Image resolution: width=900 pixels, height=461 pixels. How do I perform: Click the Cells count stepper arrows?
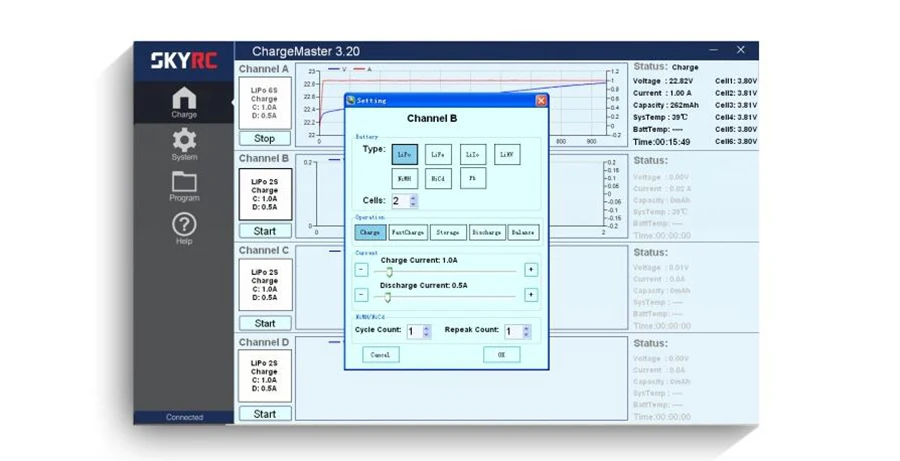click(413, 201)
